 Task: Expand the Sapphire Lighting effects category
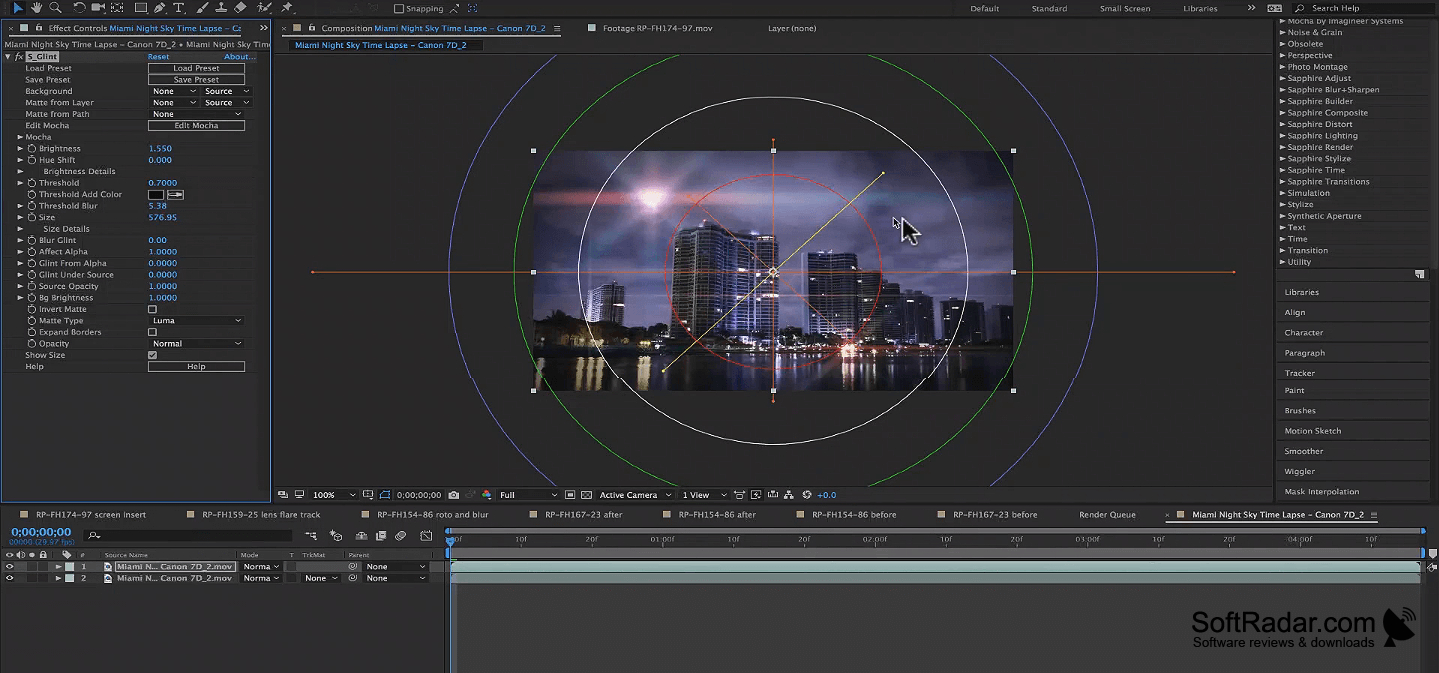(1322, 136)
